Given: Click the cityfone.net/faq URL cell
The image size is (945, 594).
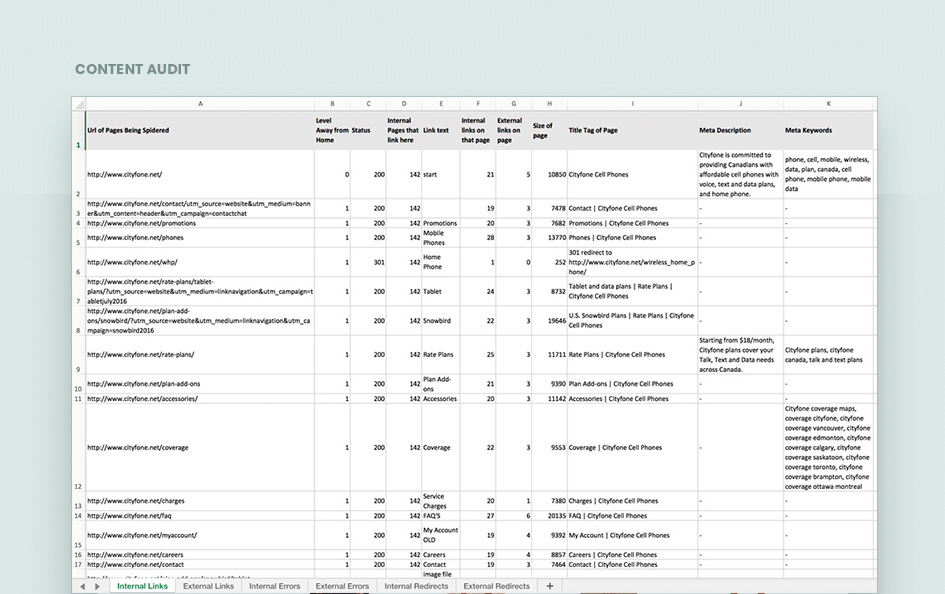Looking at the screenshot, I should [200, 516].
